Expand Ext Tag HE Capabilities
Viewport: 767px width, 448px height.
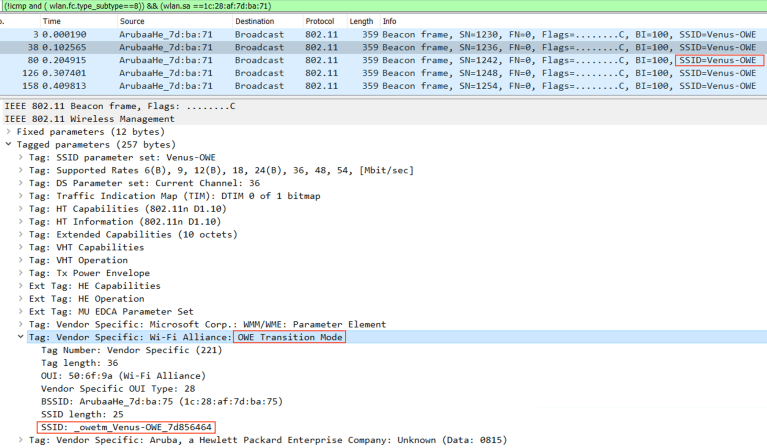[x=21, y=286]
